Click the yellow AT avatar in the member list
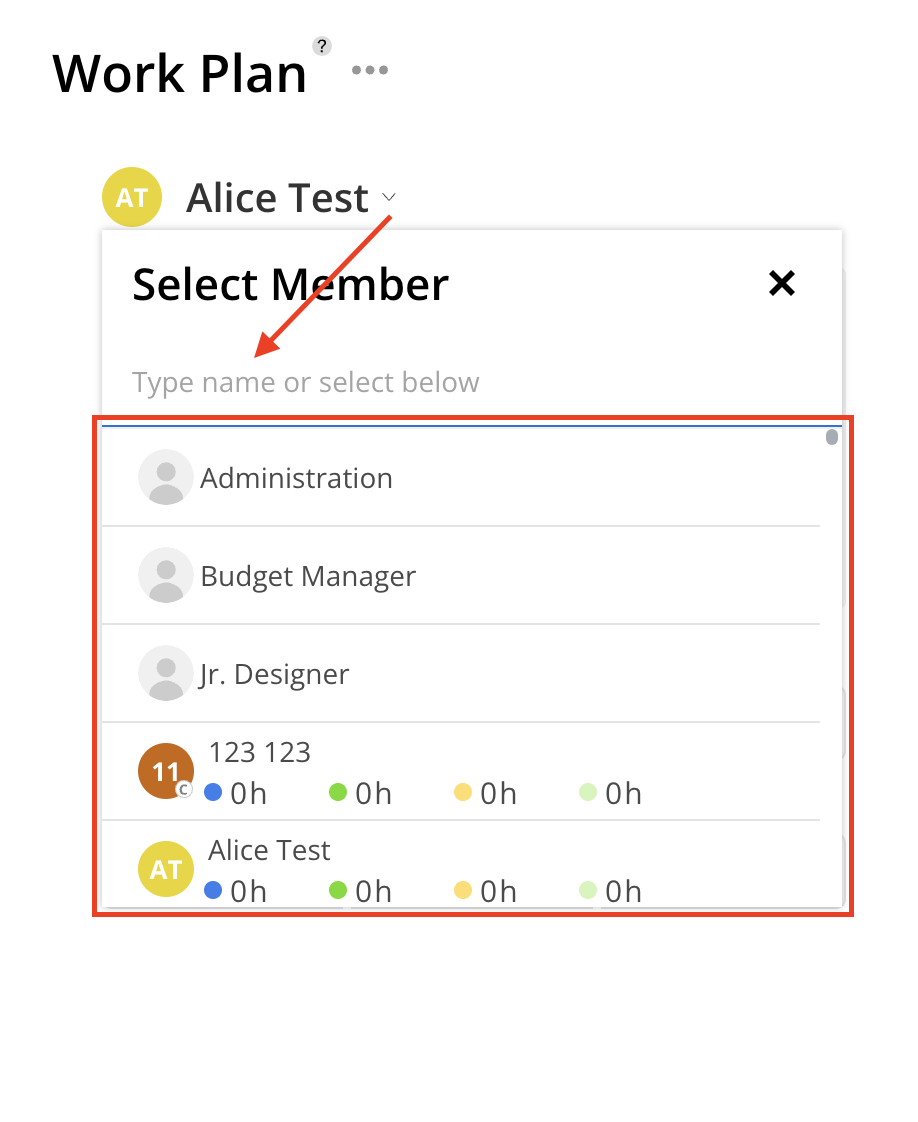Image resolution: width=918 pixels, height=1122 pixels. coord(165,869)
